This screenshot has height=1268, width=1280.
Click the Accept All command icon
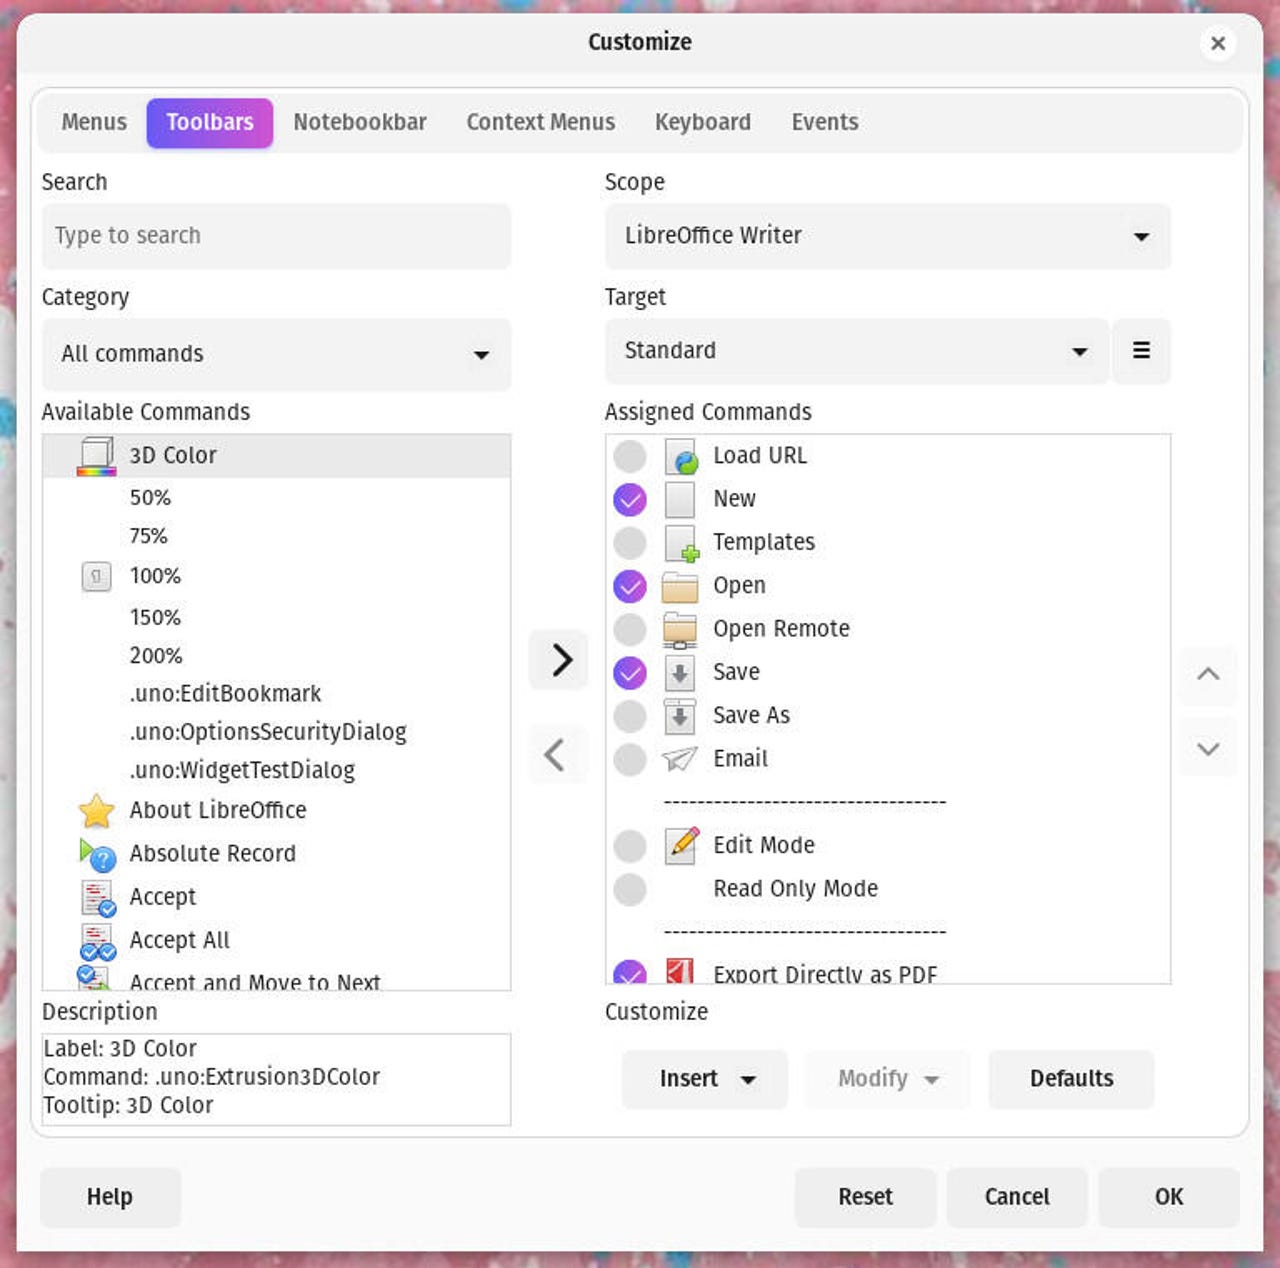97,941
